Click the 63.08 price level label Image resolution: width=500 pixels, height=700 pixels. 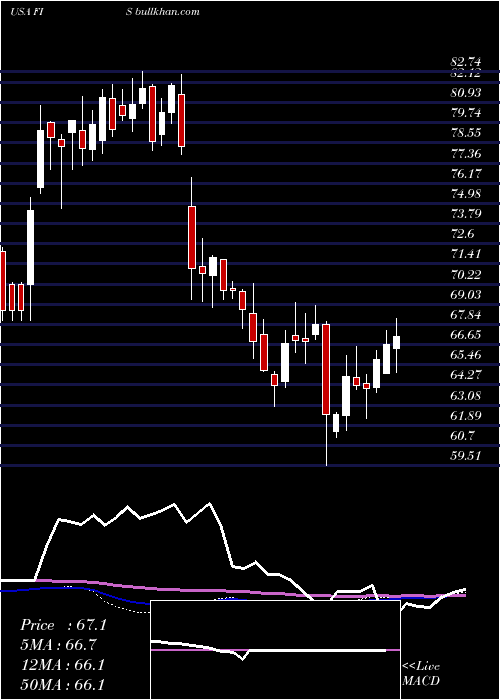point(466,396)
